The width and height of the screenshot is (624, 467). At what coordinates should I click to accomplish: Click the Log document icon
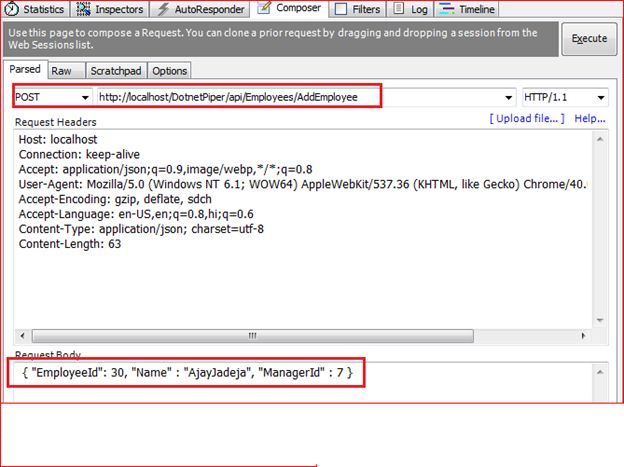(398, 8)
